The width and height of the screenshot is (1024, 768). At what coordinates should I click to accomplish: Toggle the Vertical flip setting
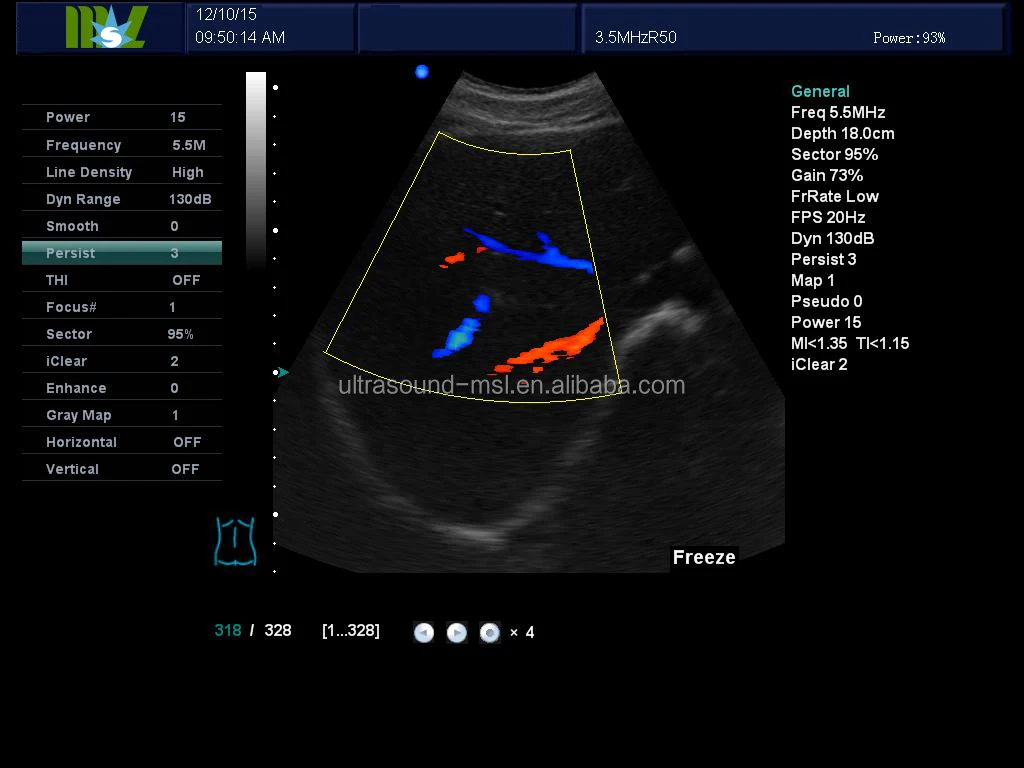[x=122, y=469]
